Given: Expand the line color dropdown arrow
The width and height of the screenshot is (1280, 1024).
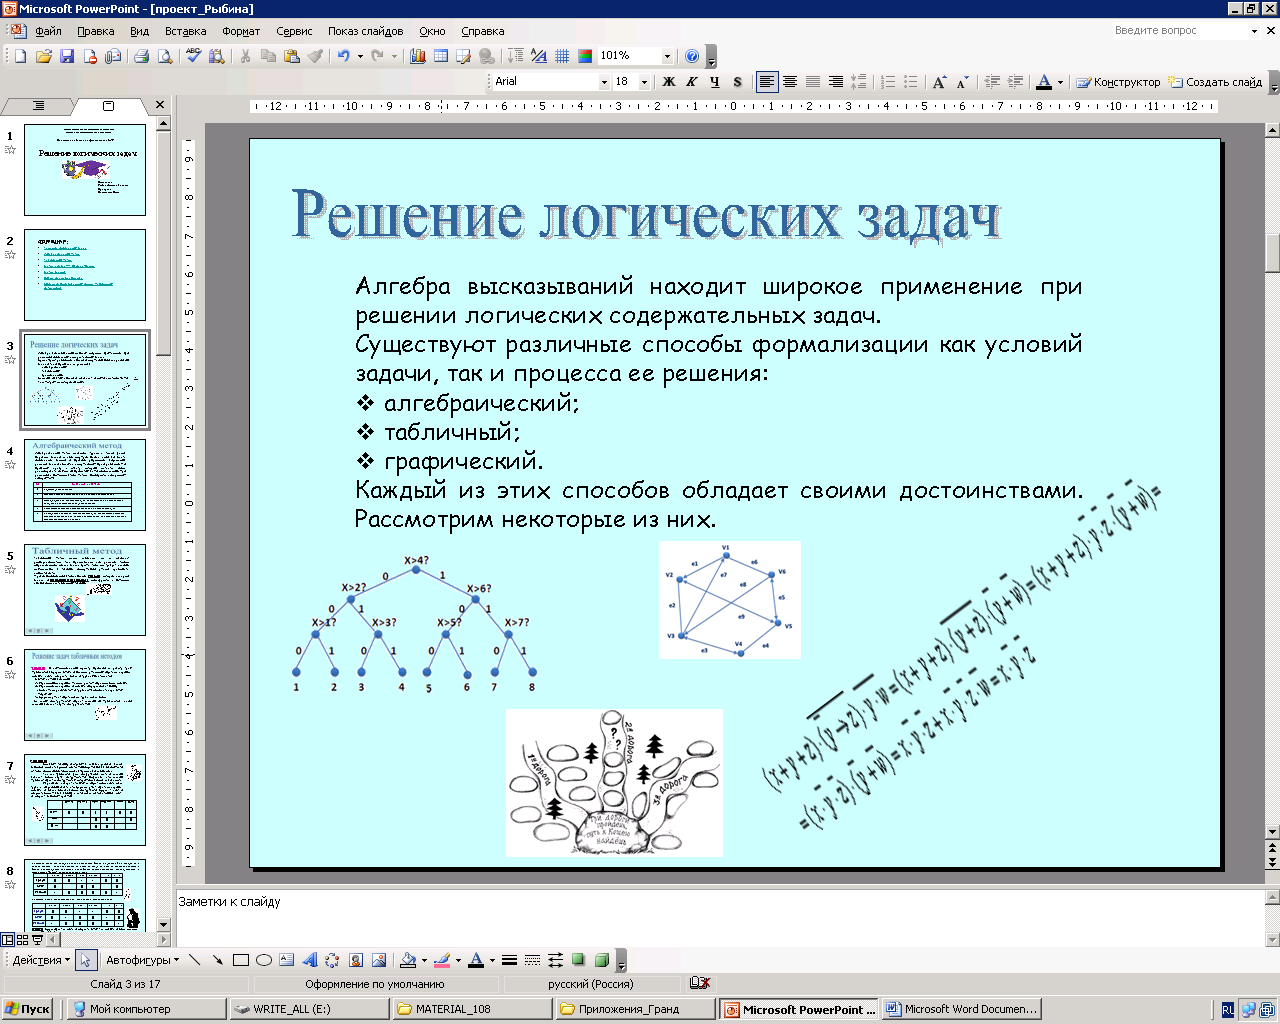Looking at the screenshot, I should coord(458,960).
